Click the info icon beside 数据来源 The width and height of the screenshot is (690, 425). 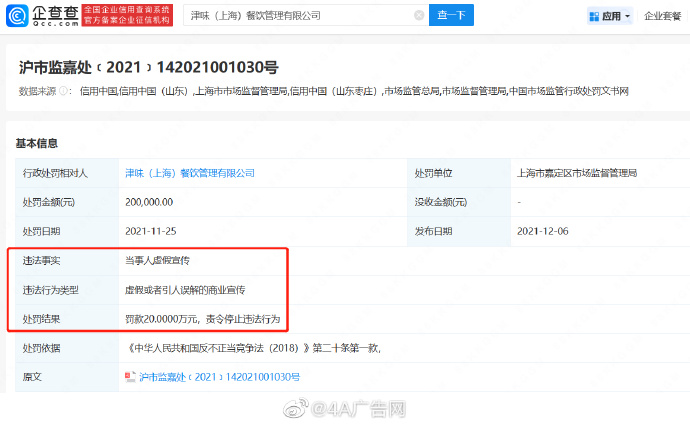63,91
